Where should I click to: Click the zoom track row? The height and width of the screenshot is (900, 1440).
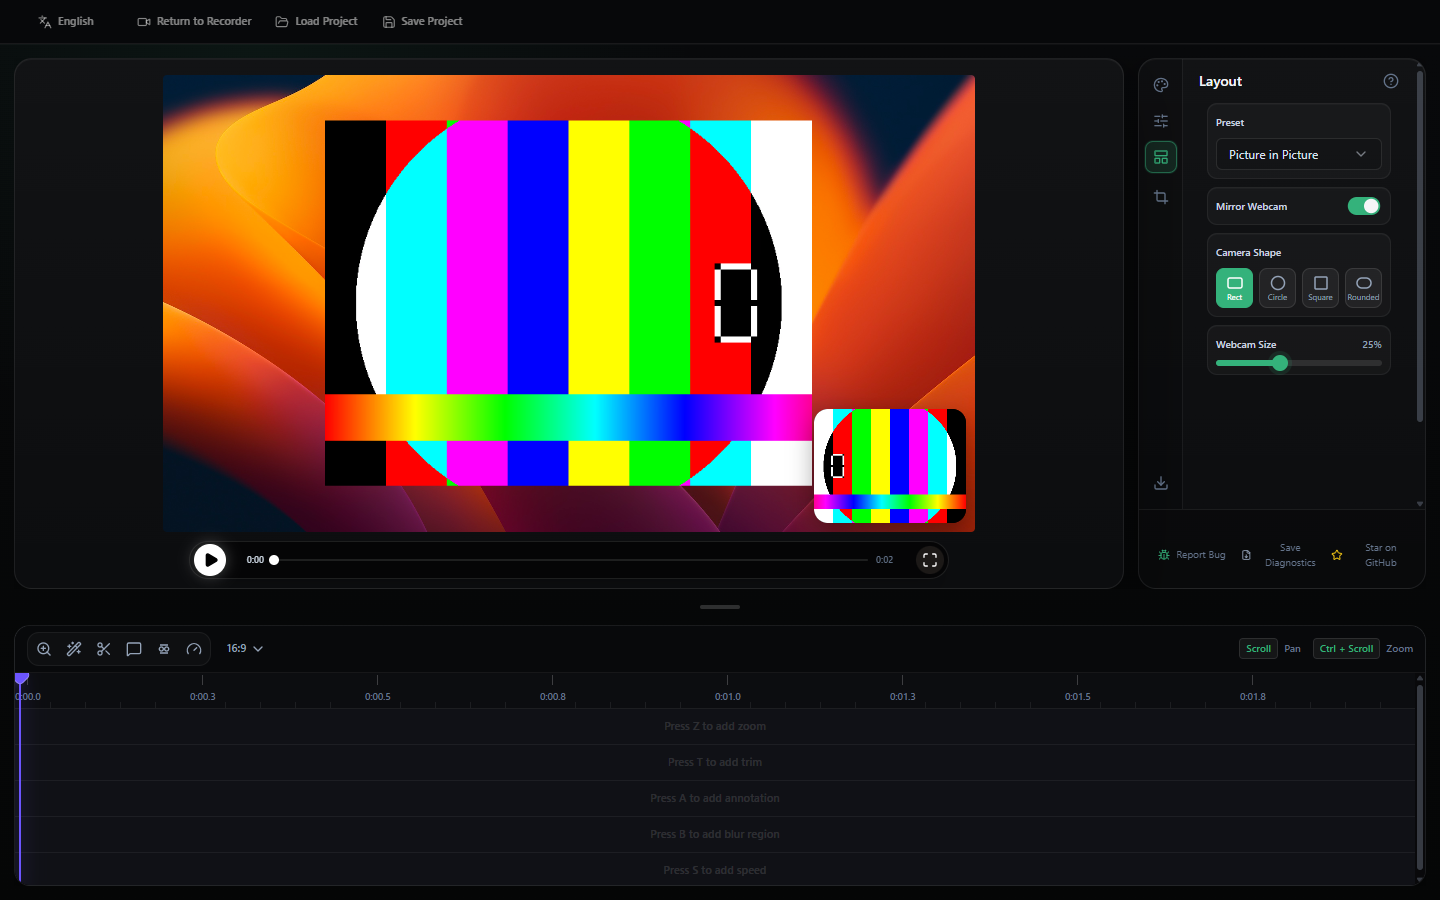pos(716,727)
